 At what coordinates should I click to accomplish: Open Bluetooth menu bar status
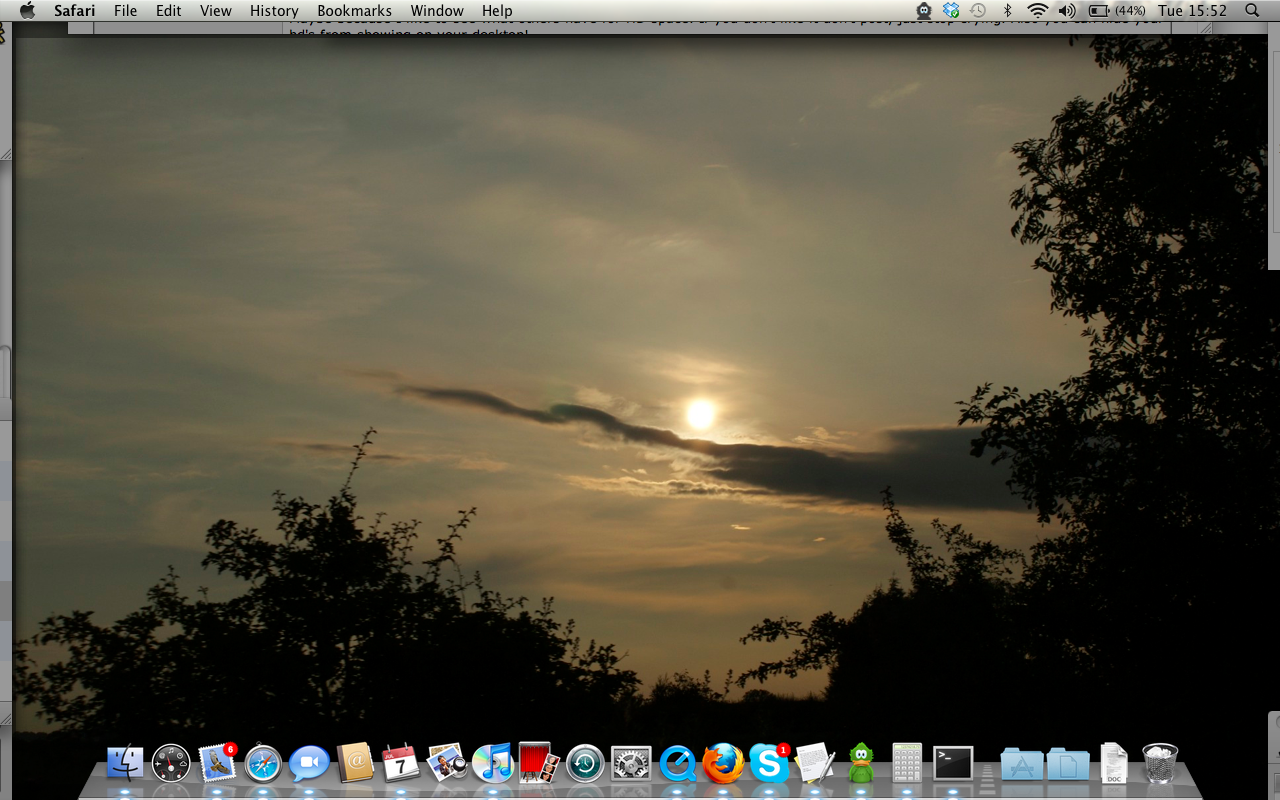click(x=1008, y=11)
